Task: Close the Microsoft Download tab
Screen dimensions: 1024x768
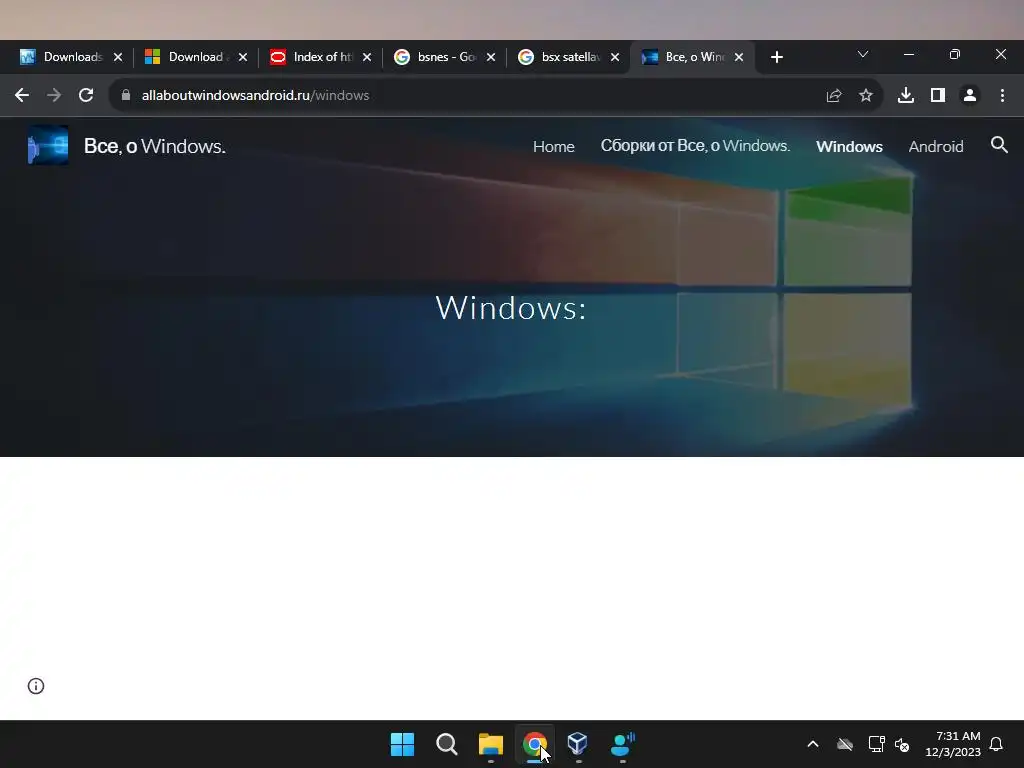Action: coord(243,57)
